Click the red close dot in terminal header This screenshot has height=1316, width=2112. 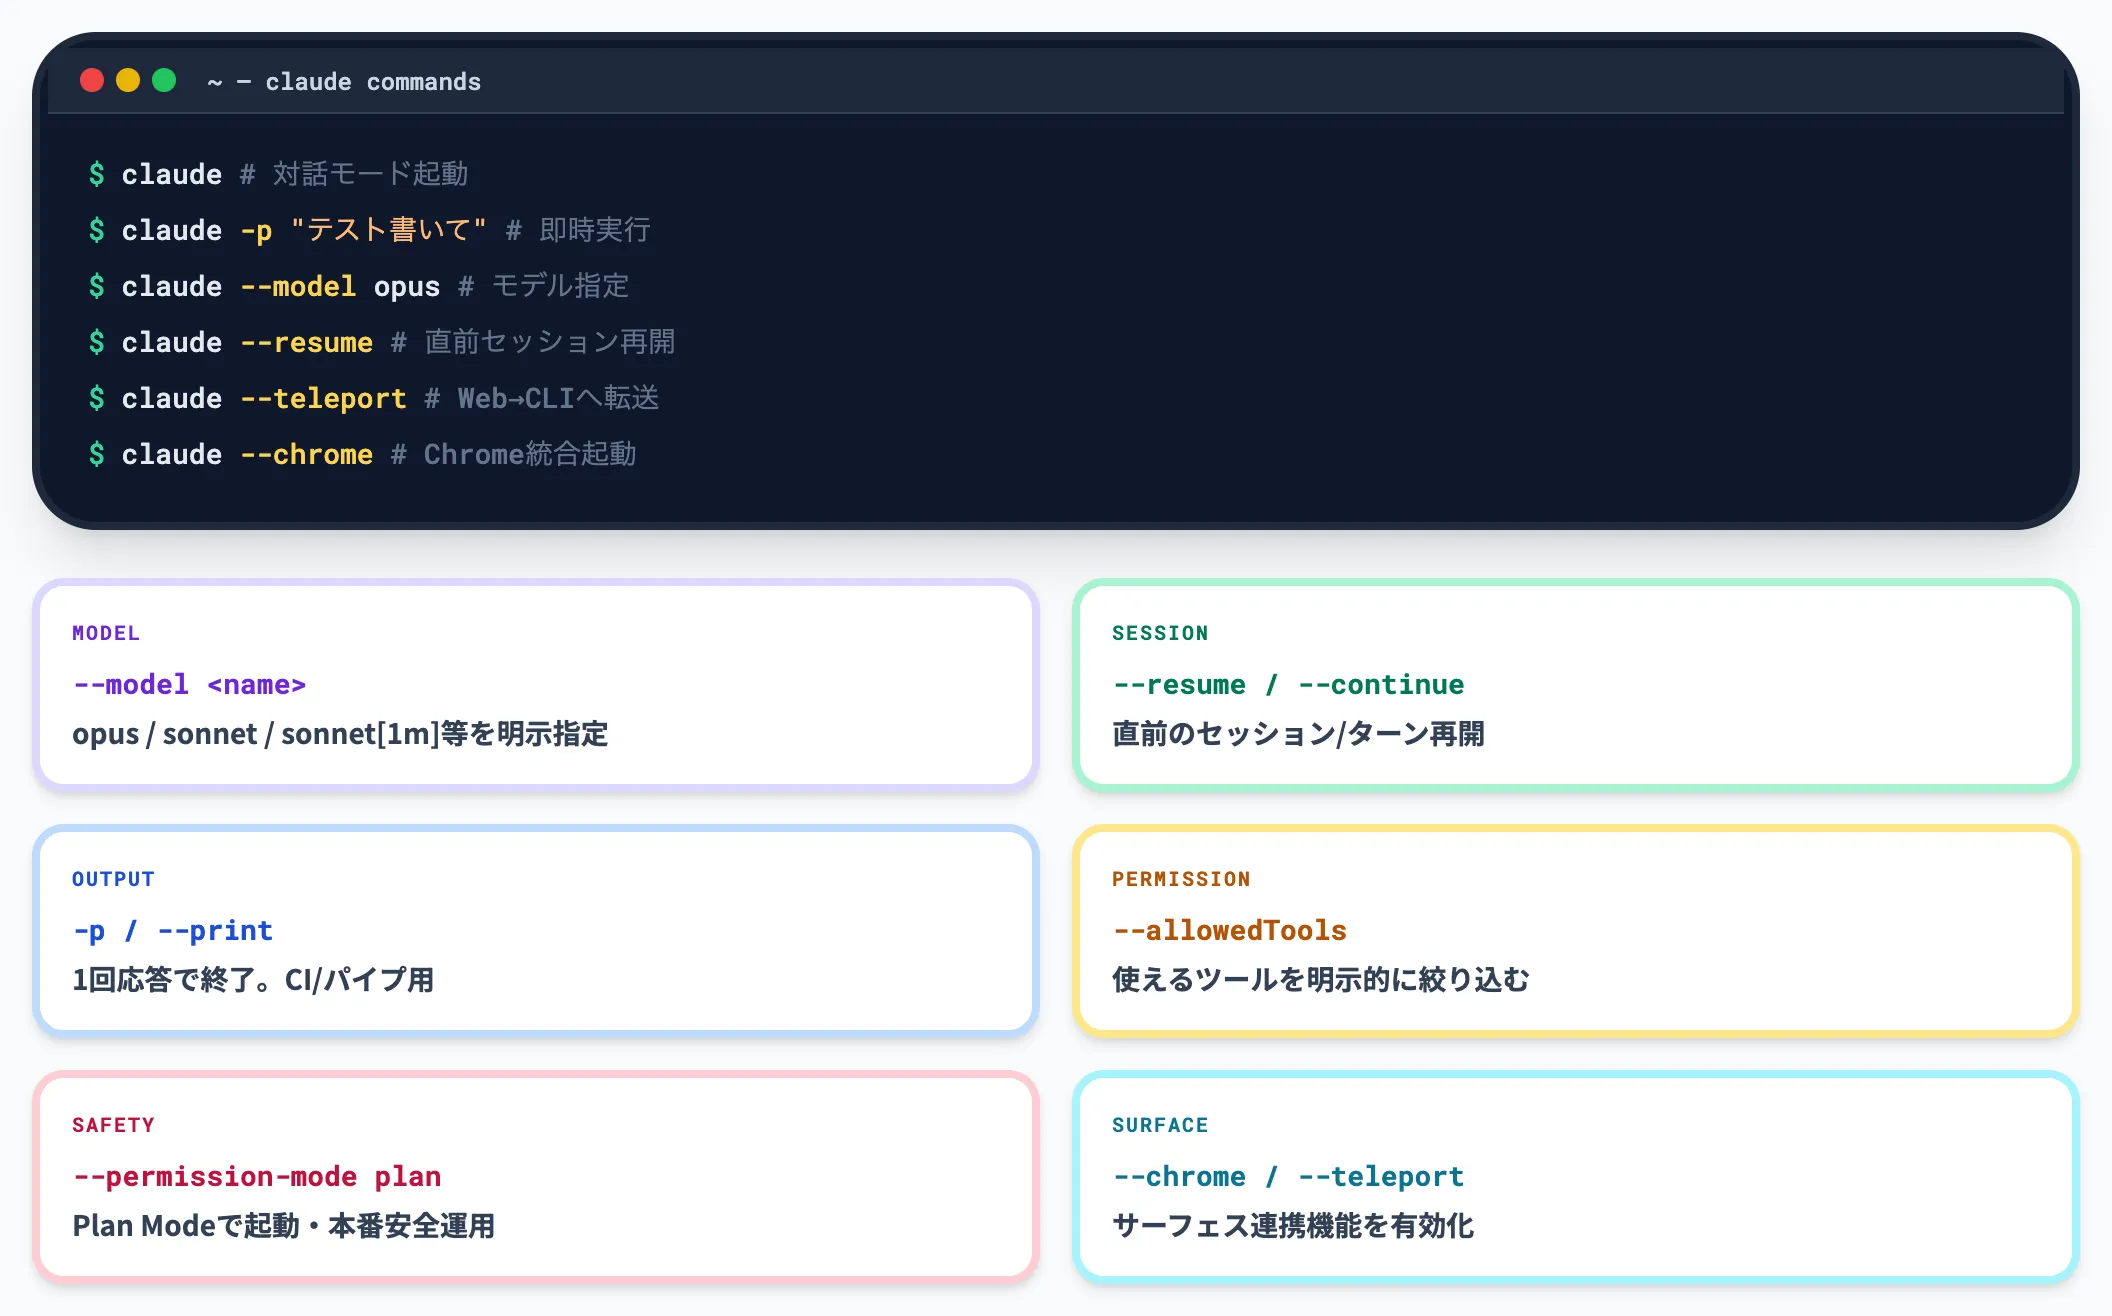pos(92,80)
